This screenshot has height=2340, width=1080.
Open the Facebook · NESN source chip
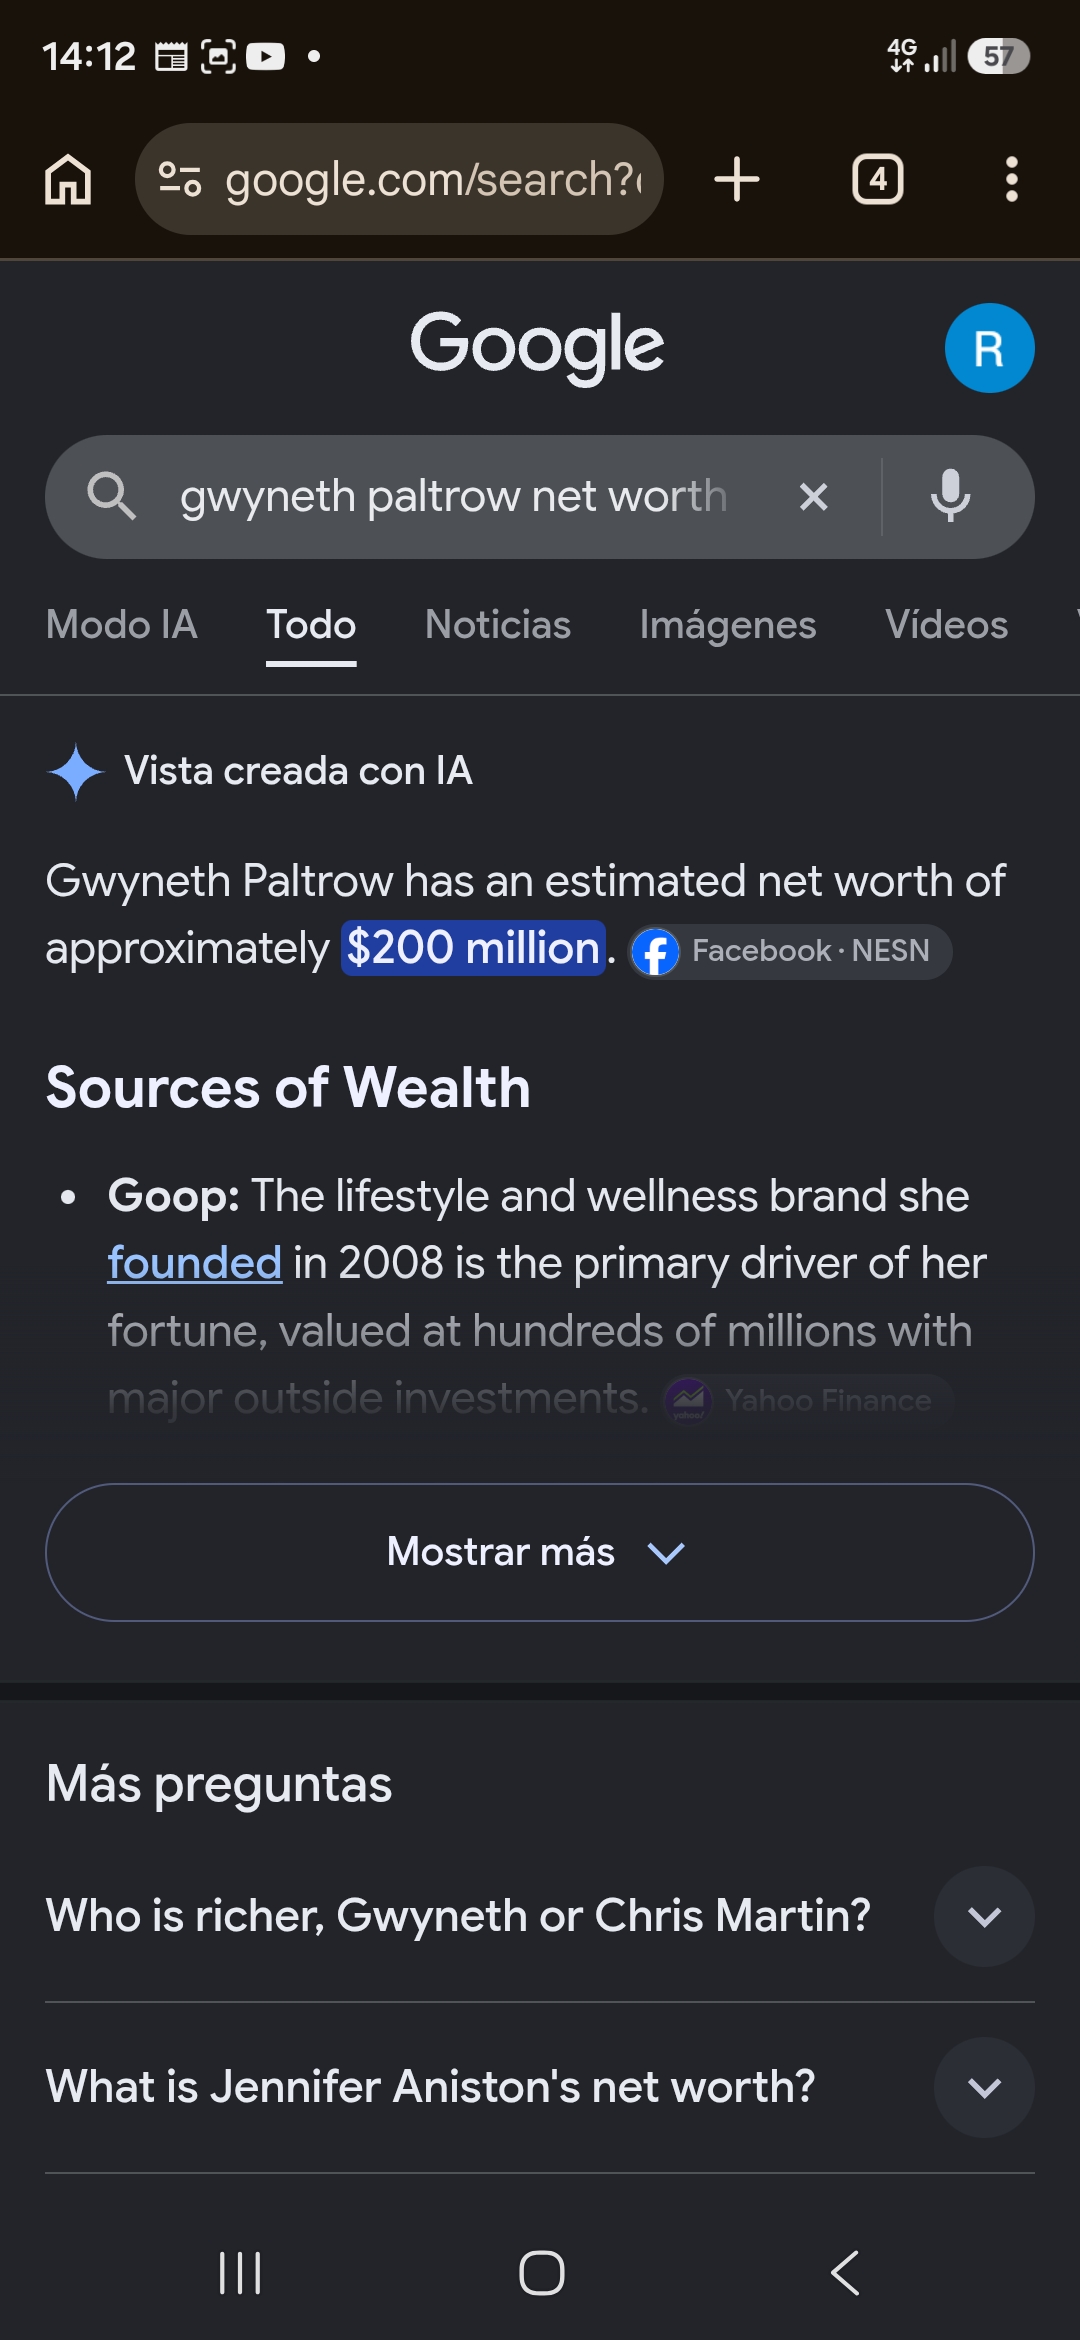pos(790,951)
